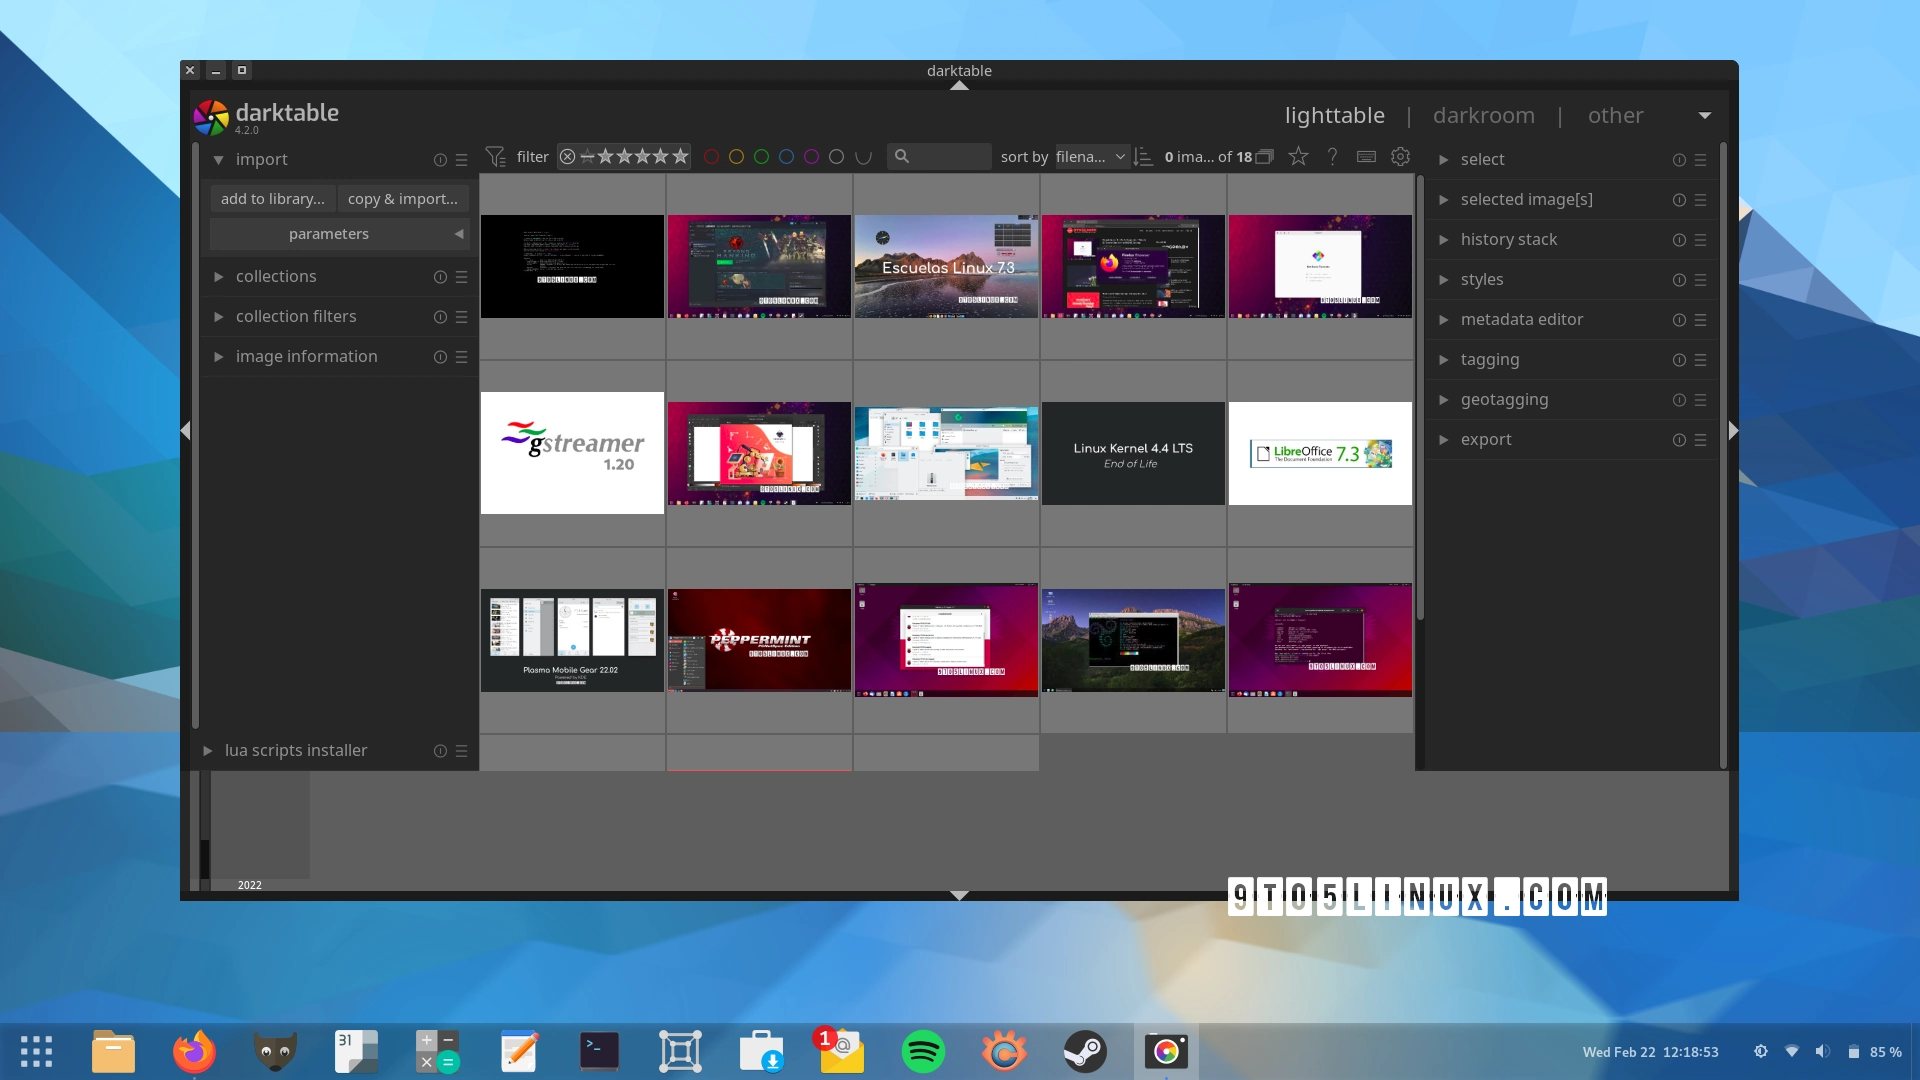1920x1080 pixels.
Task: Click the contextual help question mark icon
Action: pos(1331,157)
